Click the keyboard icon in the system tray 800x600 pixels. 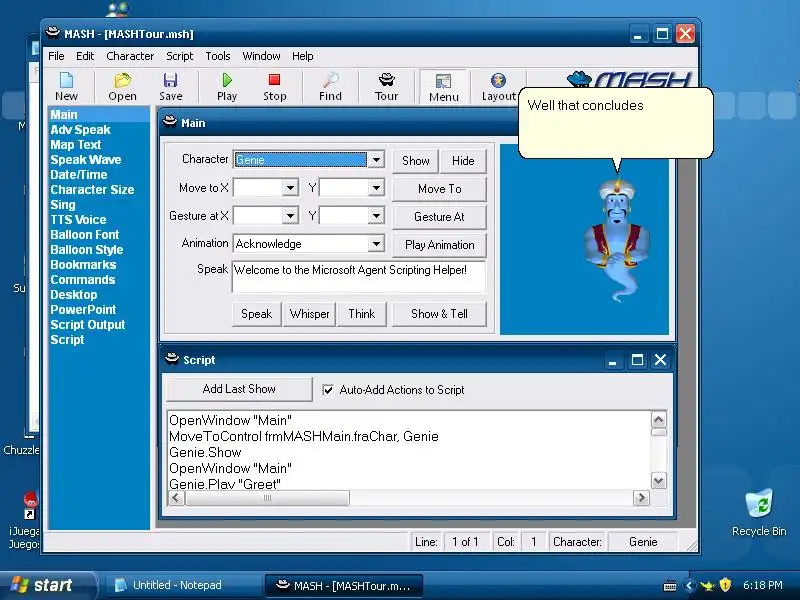pos(670,586)
